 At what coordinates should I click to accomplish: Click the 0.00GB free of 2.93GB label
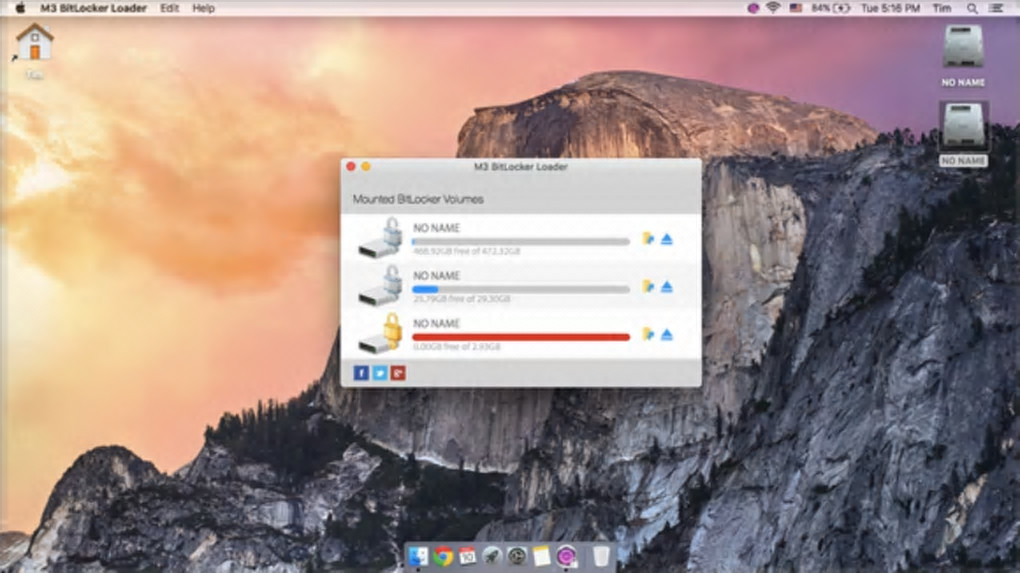[x=457, y=347]
